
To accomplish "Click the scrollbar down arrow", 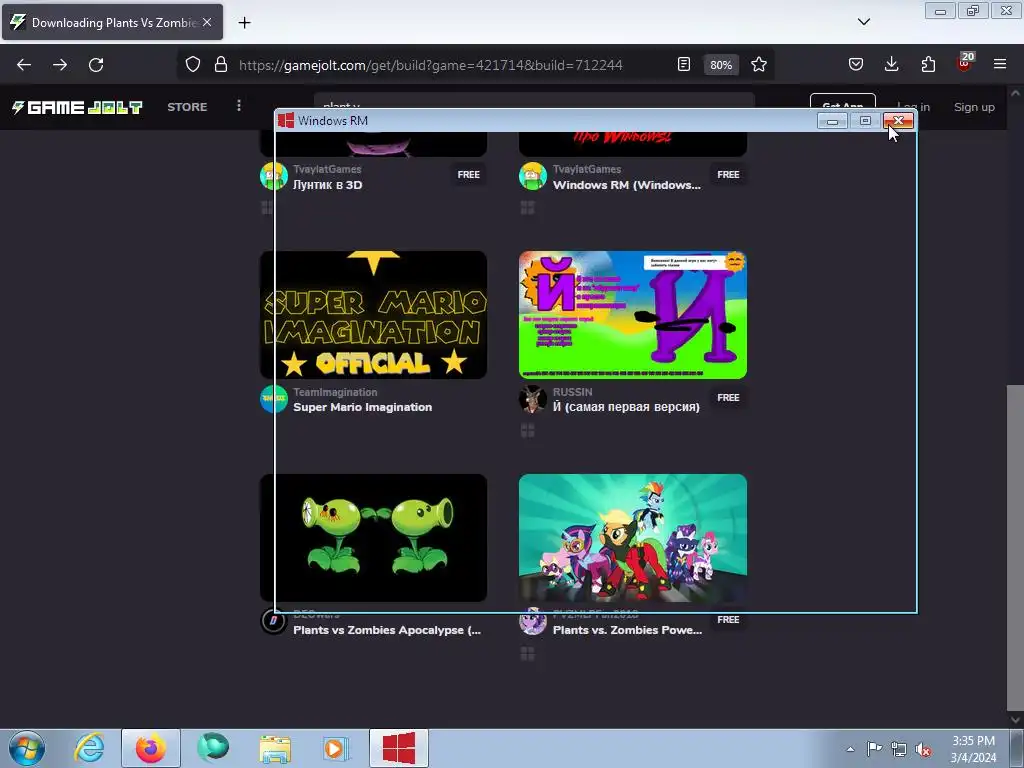I will tap(1015, 720).
